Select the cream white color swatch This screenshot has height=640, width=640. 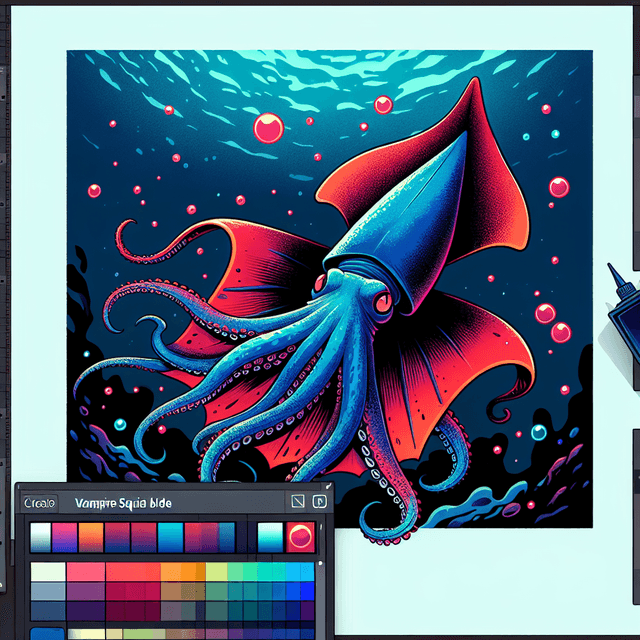tap(48, 571)
